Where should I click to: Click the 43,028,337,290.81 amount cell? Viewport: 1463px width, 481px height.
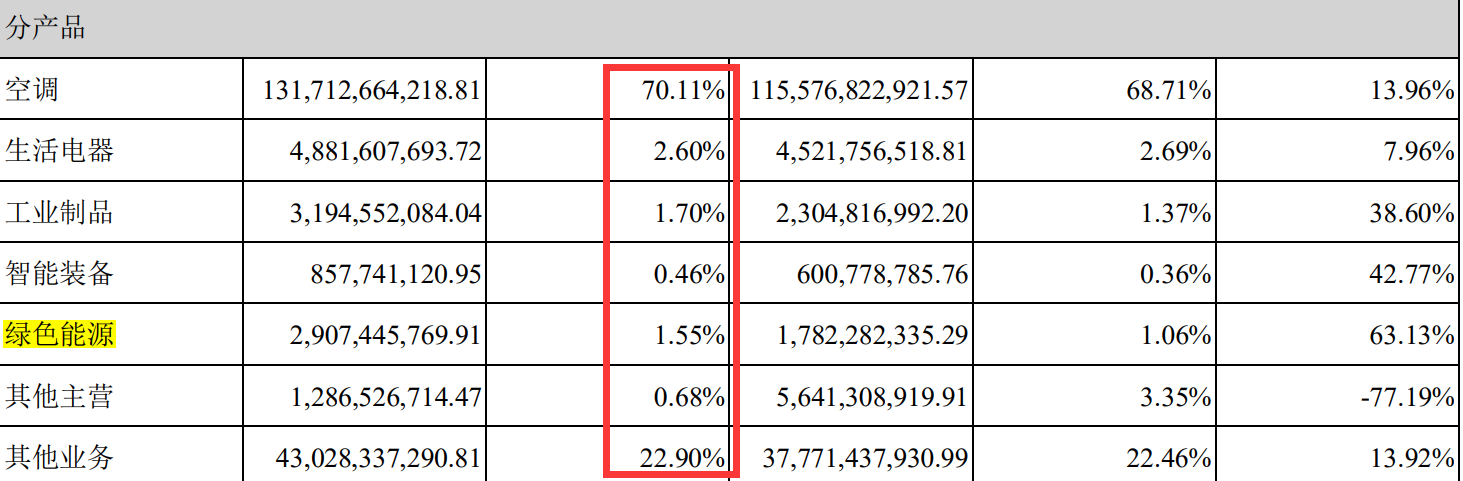(x=378, y=459)
